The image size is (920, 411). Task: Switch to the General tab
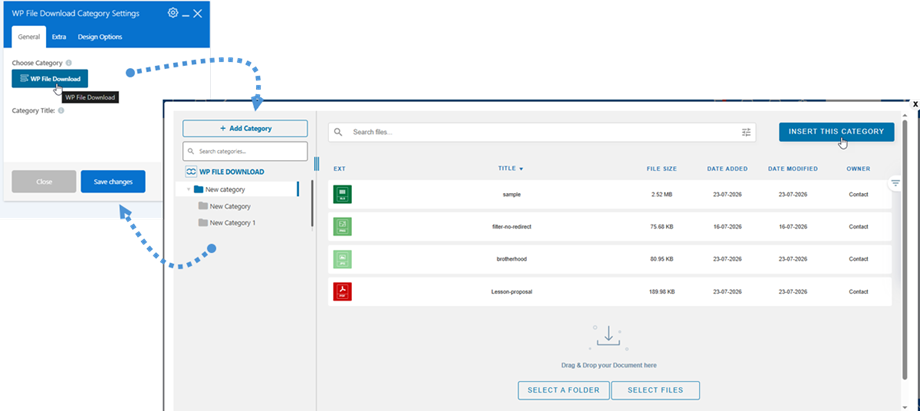coord(29,36)
